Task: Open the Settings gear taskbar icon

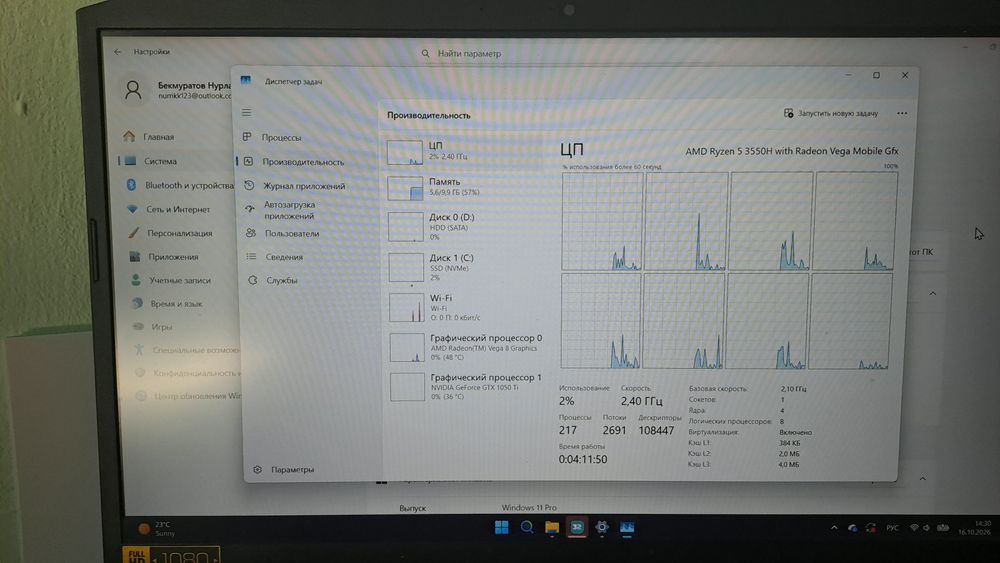Action: point(601,527)
